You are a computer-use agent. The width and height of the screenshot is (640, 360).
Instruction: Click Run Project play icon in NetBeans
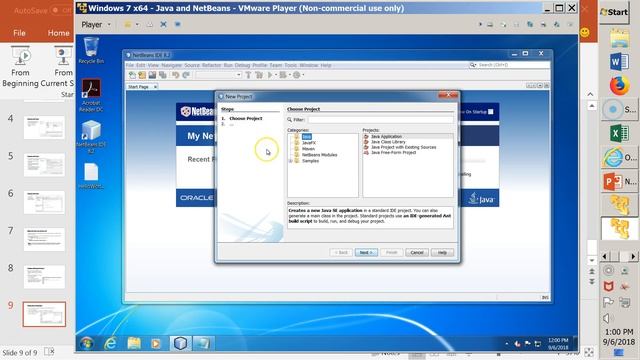tap(269, 75)
